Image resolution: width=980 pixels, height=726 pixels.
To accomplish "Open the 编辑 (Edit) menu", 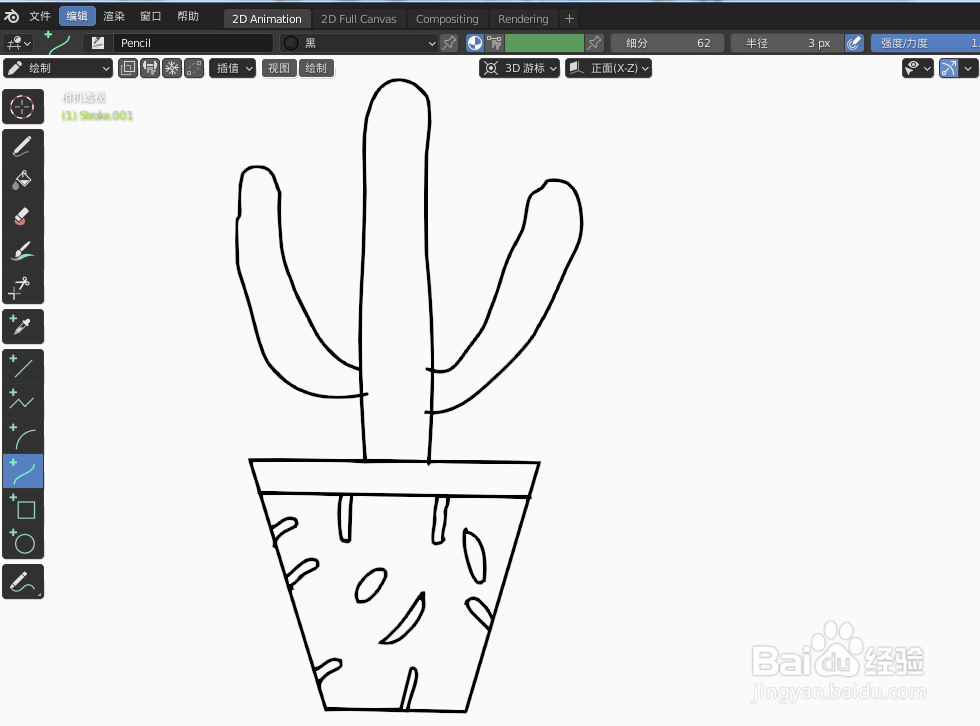I will [77, 16].
